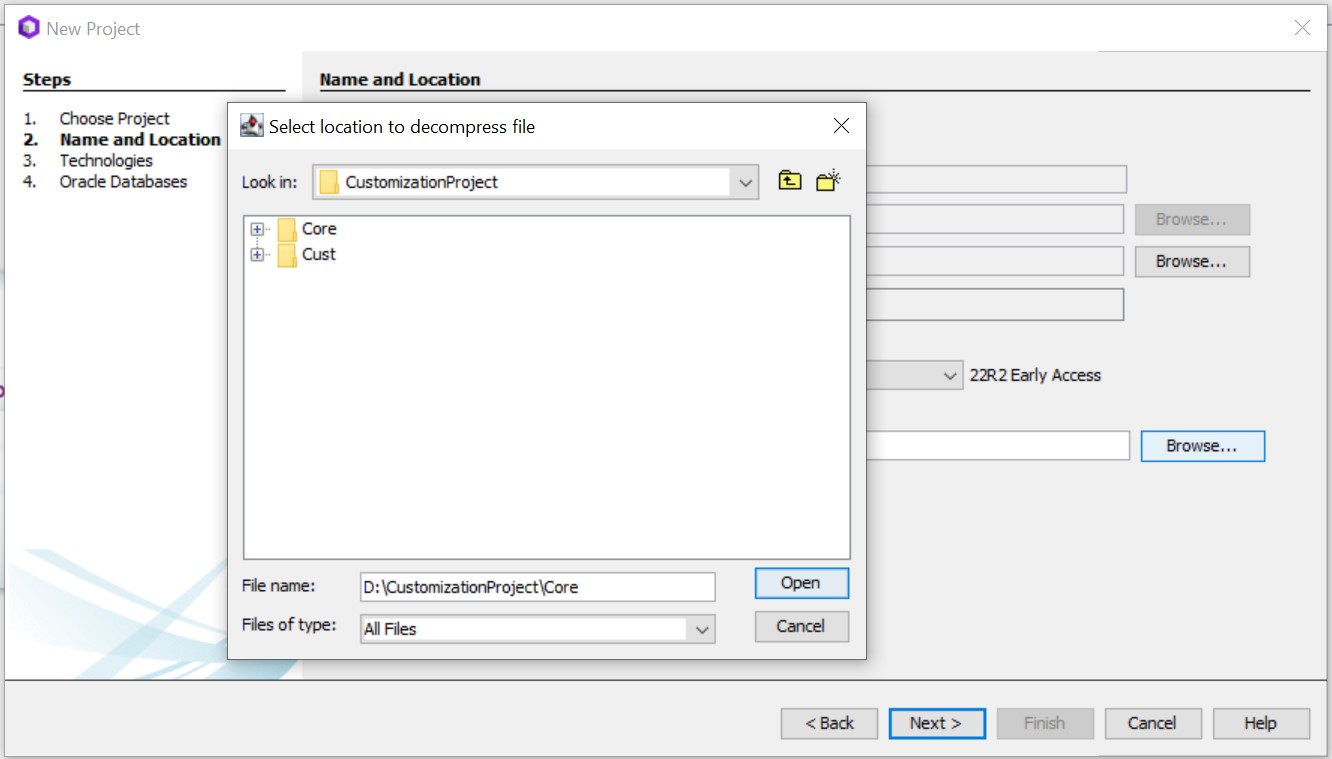Create new folder icon in dialog

(x=828, y=181)
